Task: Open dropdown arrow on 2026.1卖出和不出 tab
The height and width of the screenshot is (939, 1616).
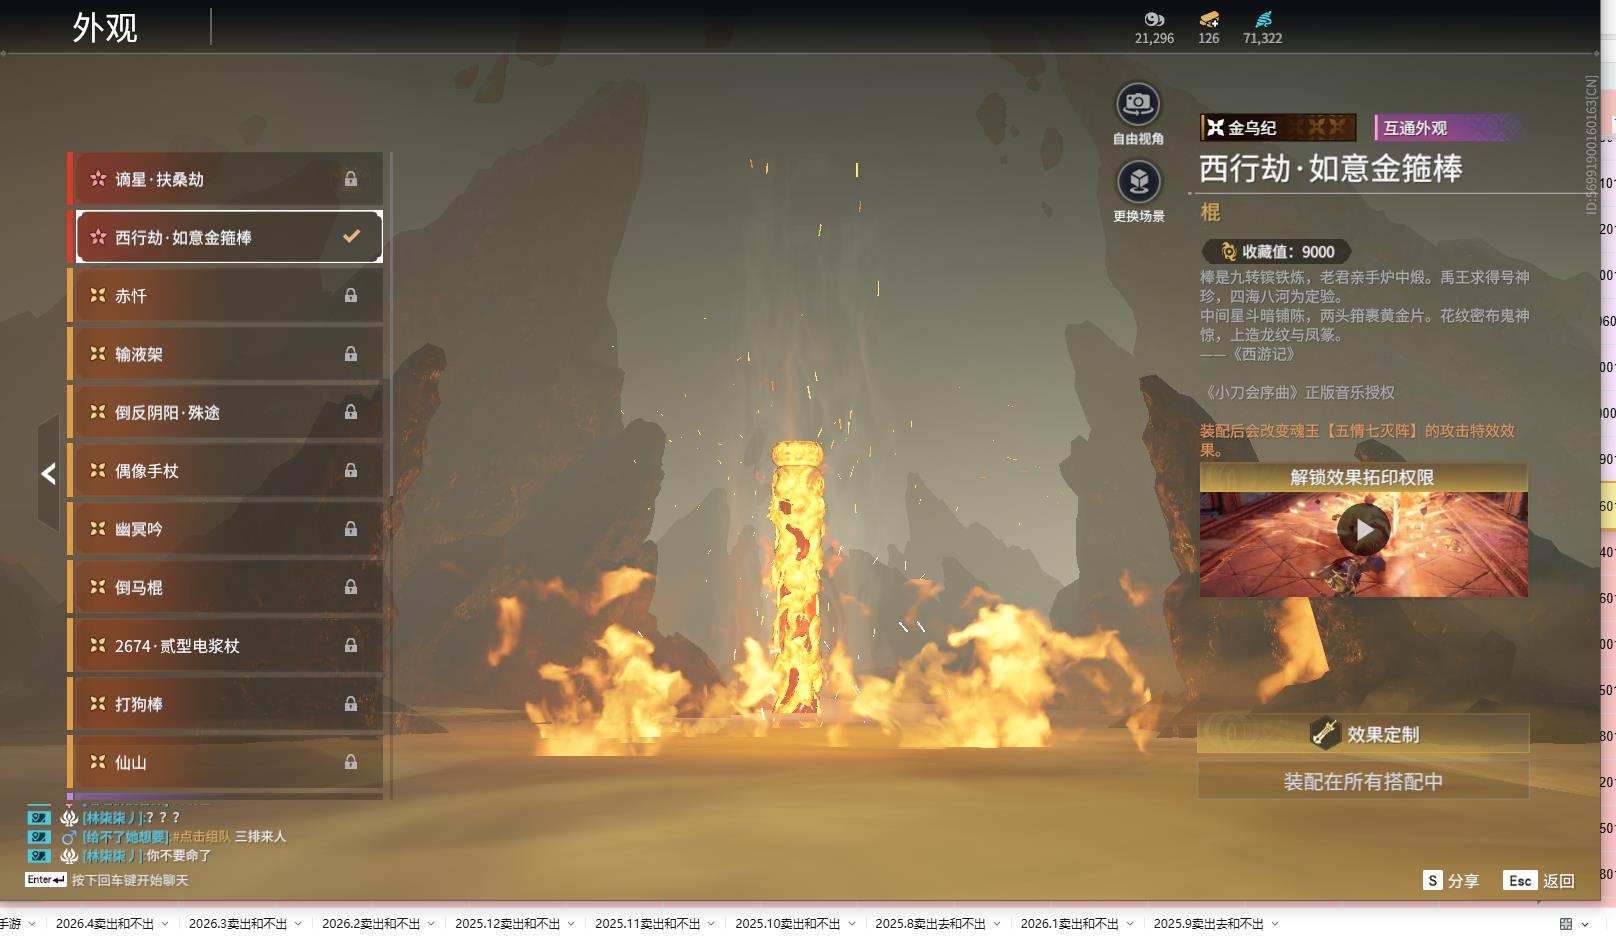Action: click(x=1130, y=923)
